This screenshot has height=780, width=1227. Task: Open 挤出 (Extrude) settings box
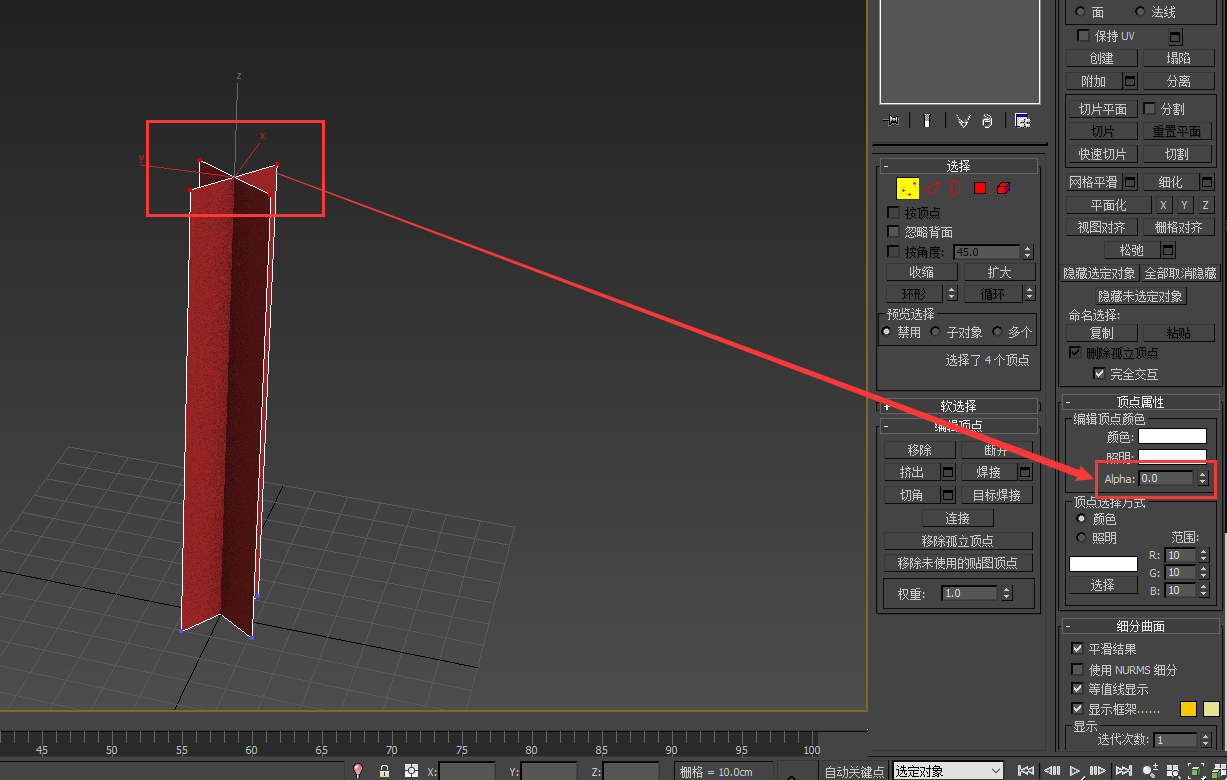click(948, 472)
